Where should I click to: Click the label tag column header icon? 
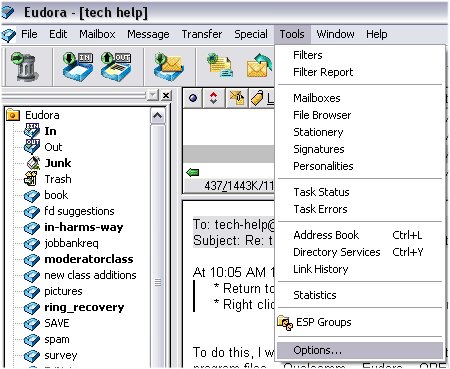pyautogui.click(x=257, y=98)
